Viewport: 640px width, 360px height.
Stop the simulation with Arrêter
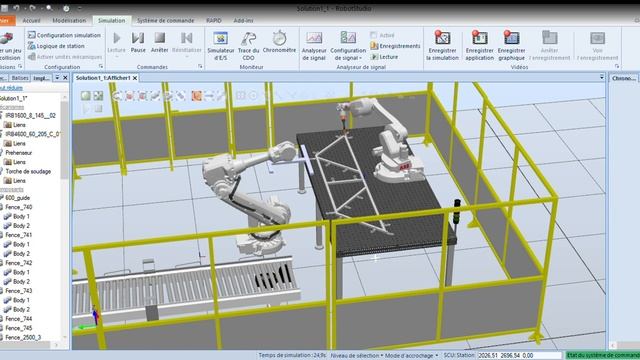pos(160,42)
